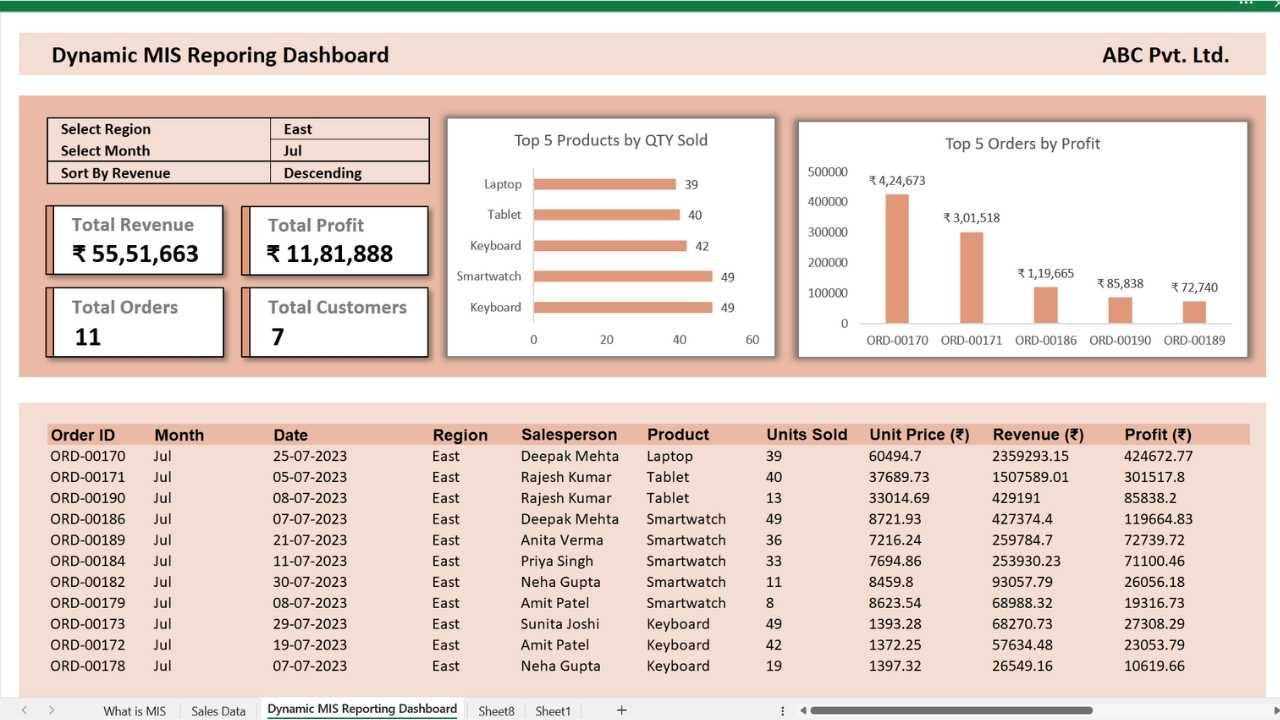The image size is (1280, 720).
Task: Select unit price cell 8459.8
Action: tap(891, 582)
